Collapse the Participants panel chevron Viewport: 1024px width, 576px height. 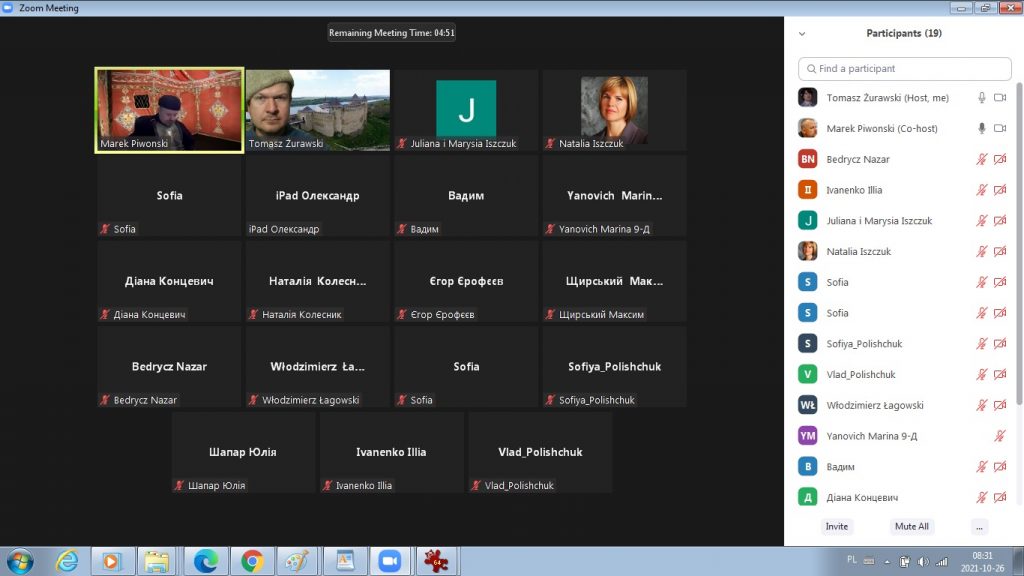(801, 34)
